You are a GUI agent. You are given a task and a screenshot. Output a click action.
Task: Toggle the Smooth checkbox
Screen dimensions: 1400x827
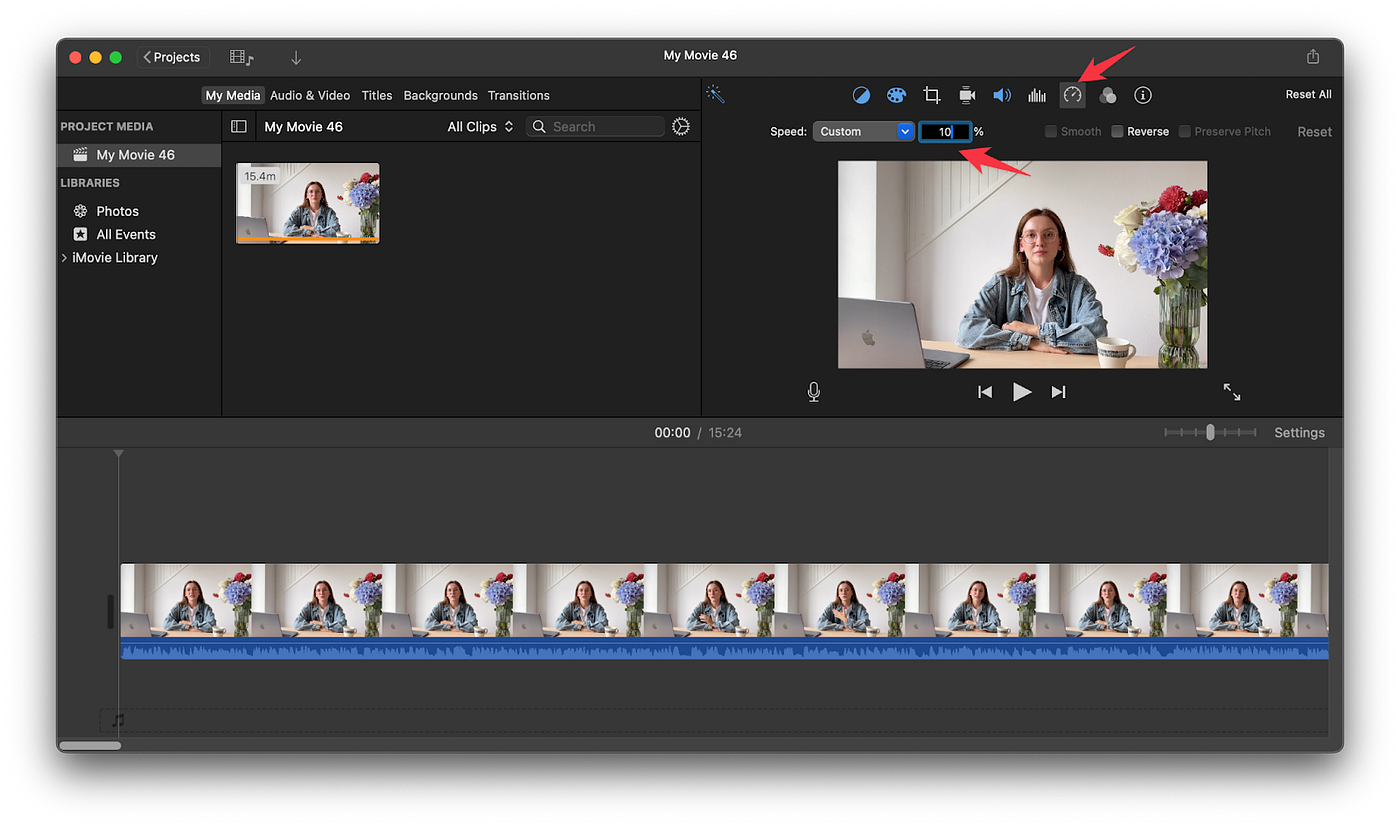click(1051, 131)
